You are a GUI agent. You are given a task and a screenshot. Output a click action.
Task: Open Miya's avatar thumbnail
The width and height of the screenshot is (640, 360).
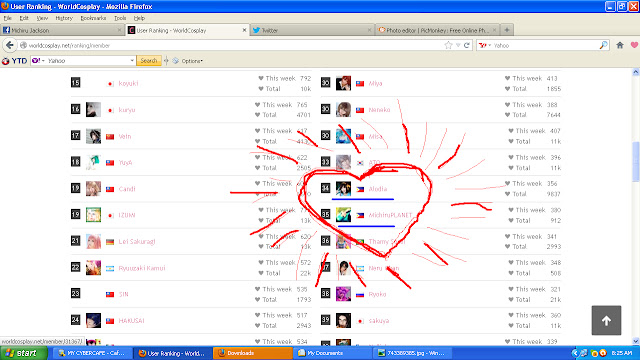pos(343,83)
